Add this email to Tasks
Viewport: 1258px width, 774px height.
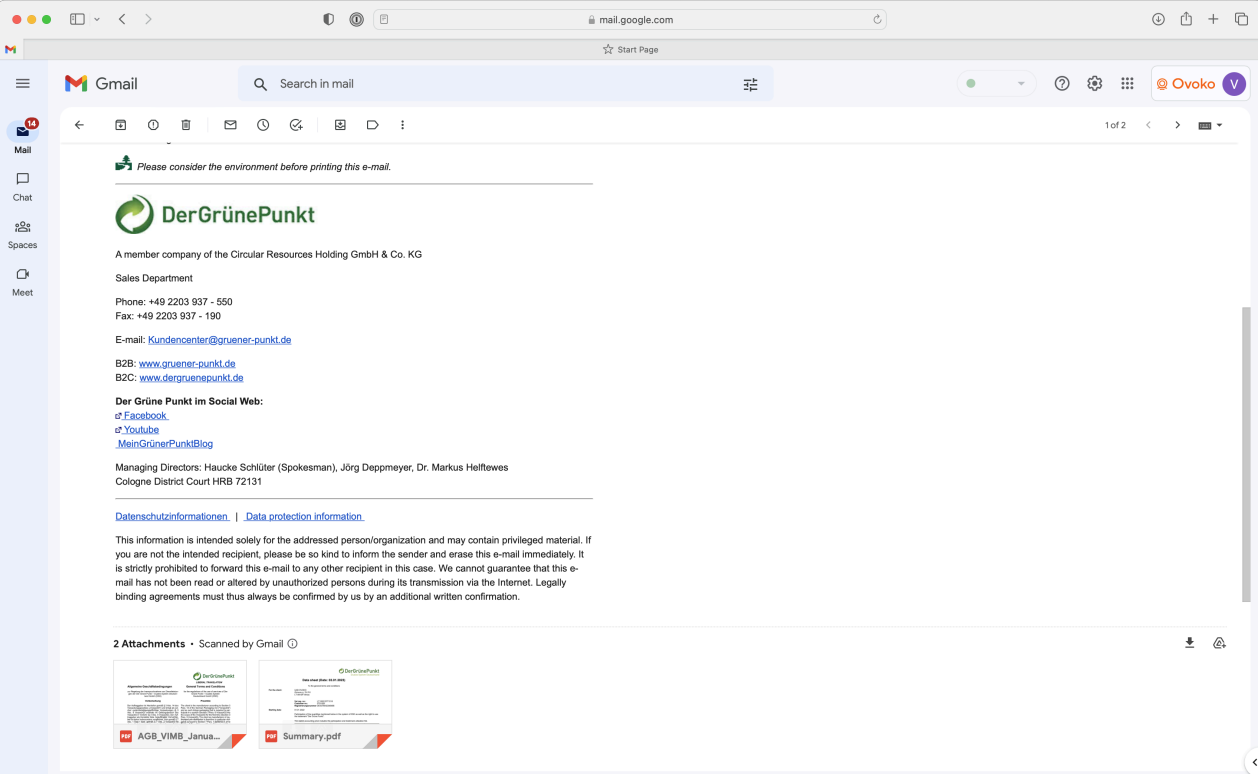coord(296,125)
